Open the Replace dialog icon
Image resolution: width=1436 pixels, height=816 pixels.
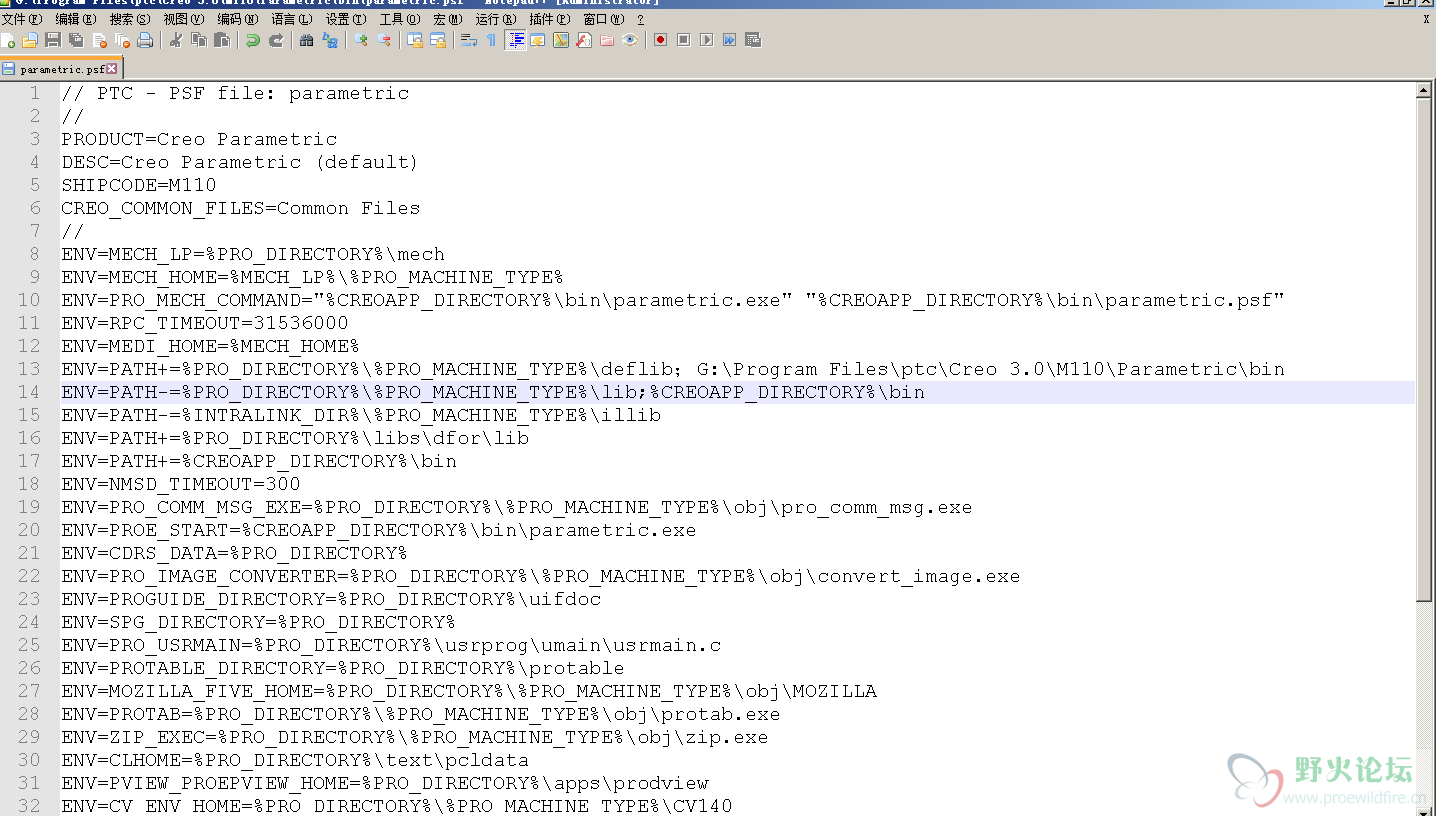(329, 40)
